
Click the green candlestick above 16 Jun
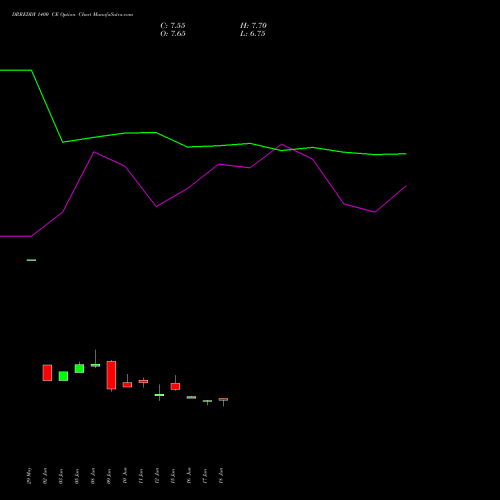(x=191, y=397)
